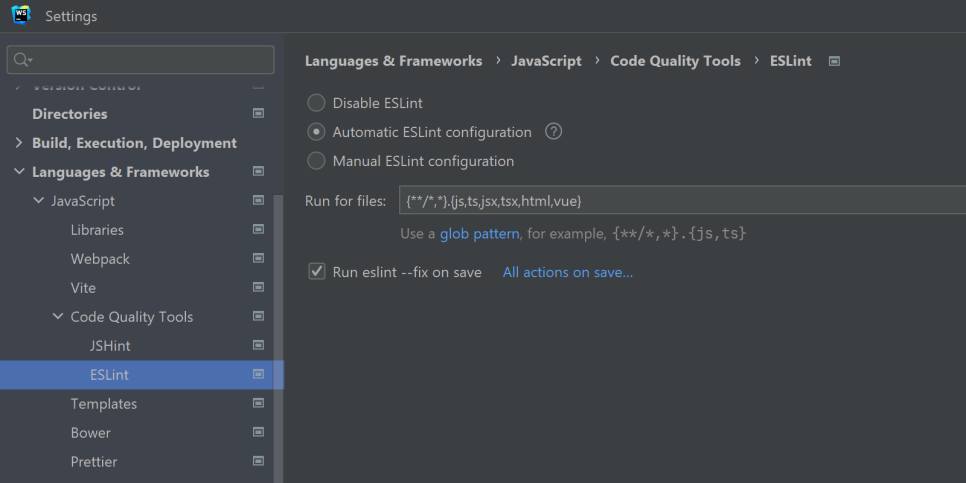Open help icon for Automatic ESLint configuration
The width and height of the screenshot is (966, 483).
click(x=554, y=131)
